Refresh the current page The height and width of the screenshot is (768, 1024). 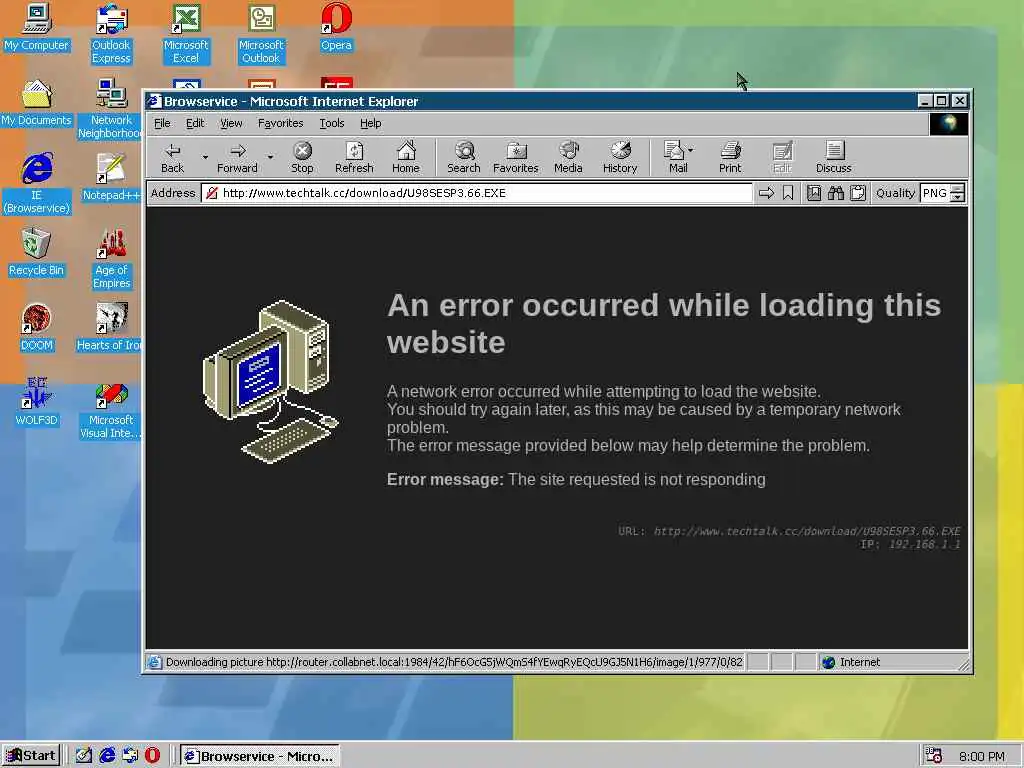pos(354,157)
